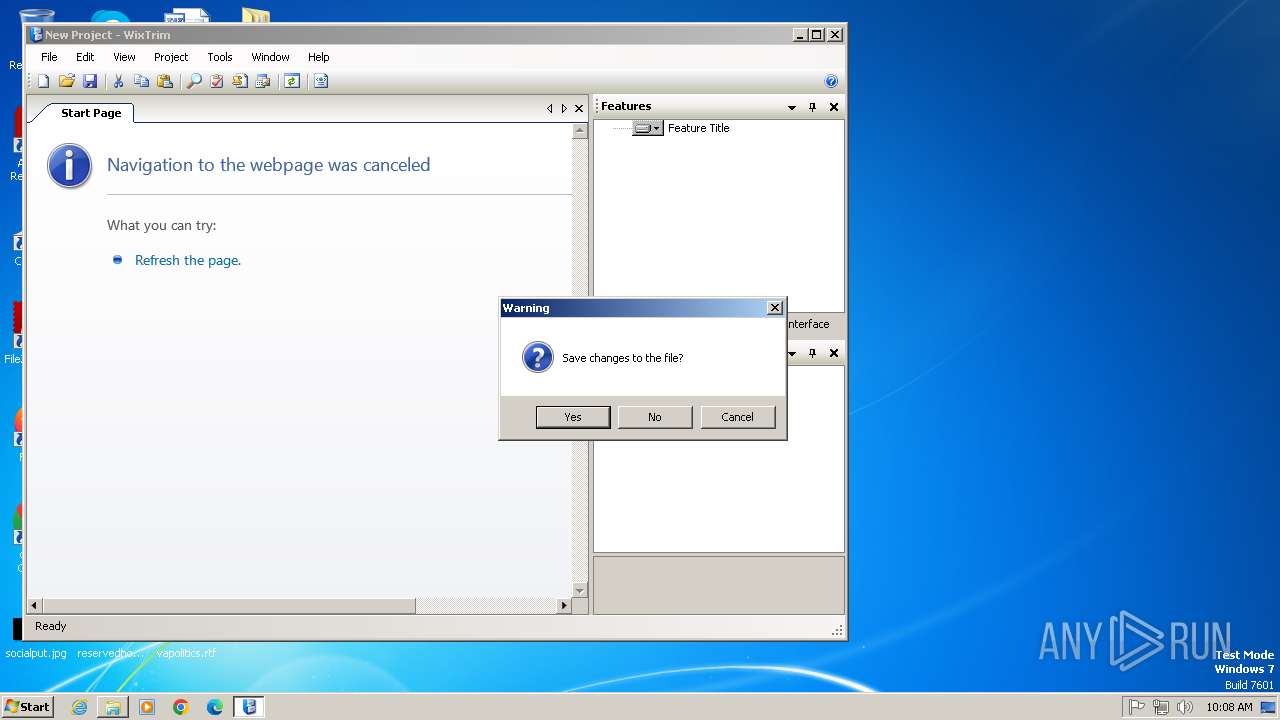Close the lower right panel

[834, 353]
